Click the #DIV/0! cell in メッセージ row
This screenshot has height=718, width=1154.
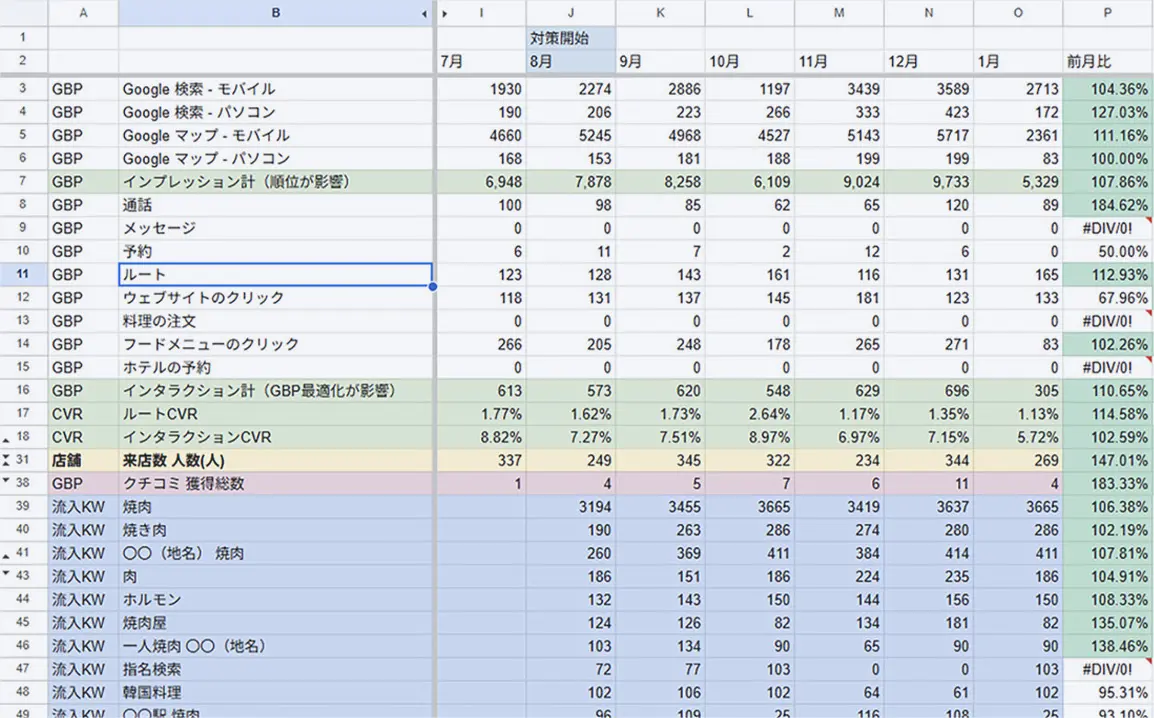[x=1108, y=228]
